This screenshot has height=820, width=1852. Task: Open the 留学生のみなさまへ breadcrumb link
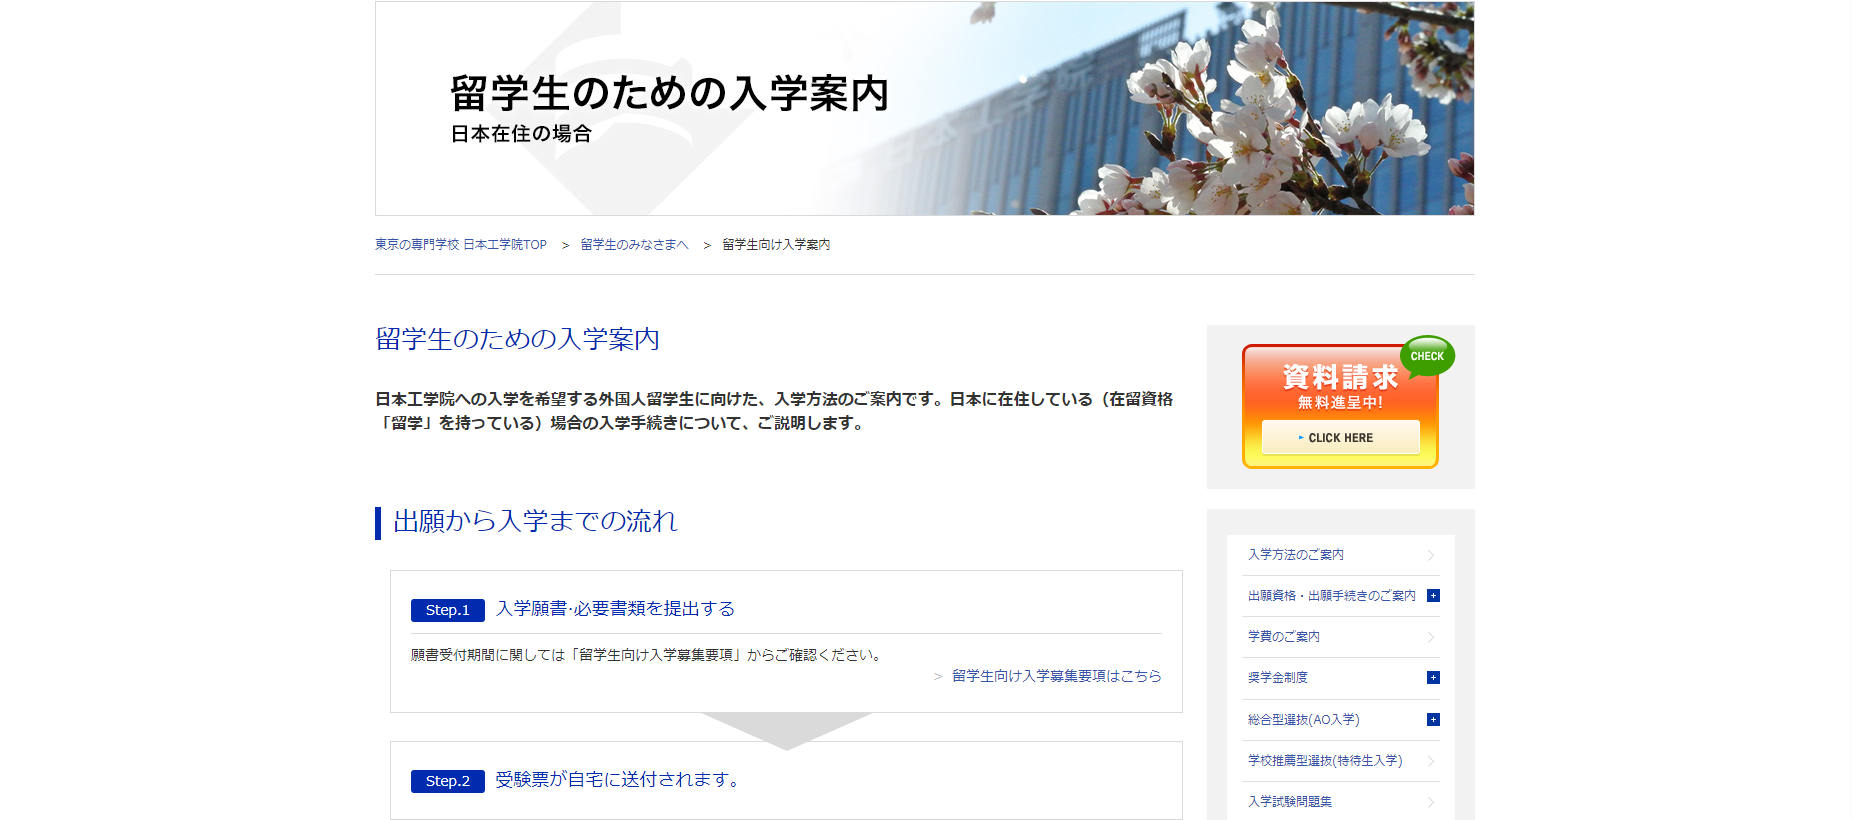634,245
